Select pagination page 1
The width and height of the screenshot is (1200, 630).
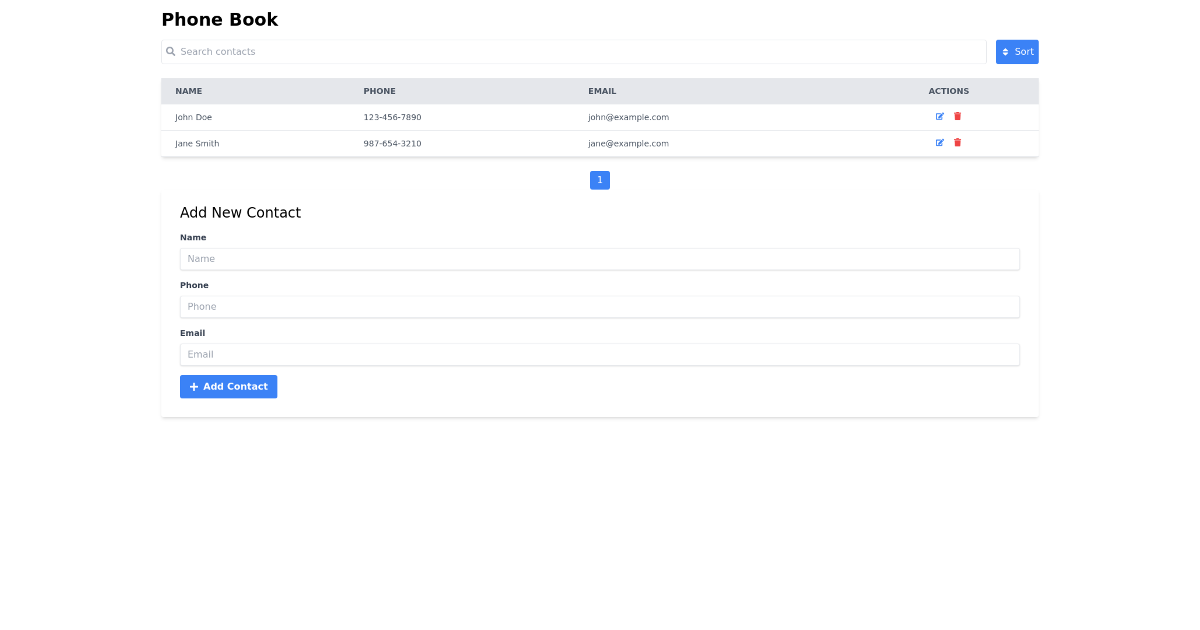coord(599,180)
